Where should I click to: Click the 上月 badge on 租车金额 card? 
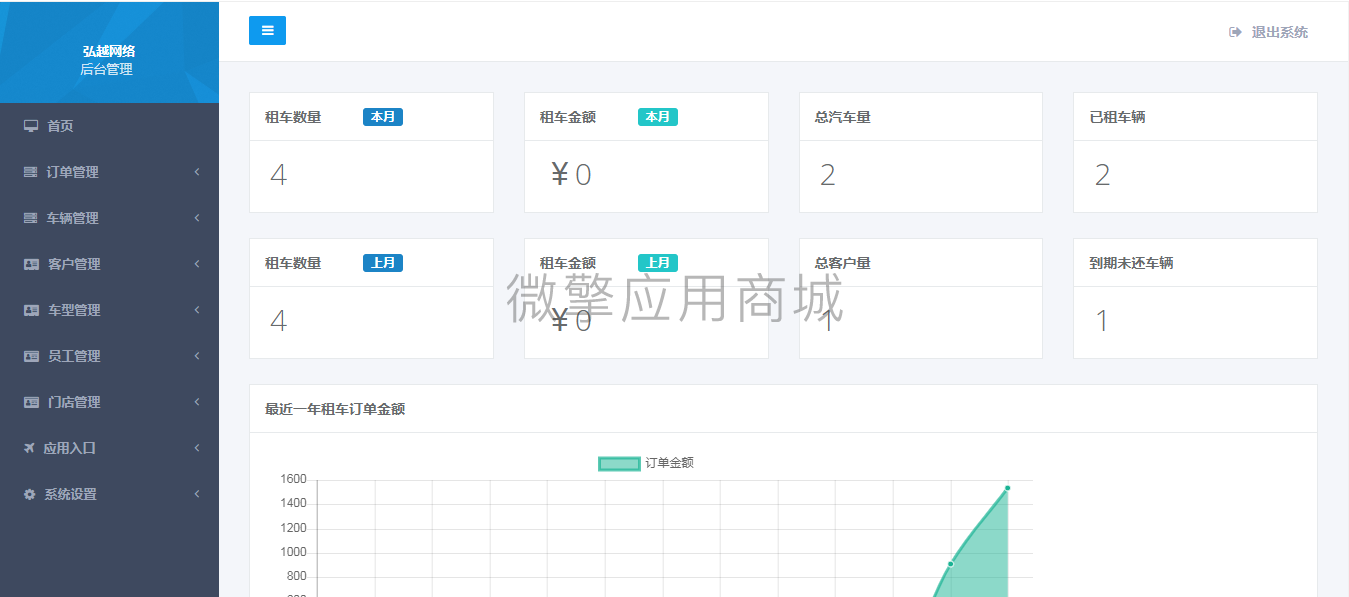coord(658,263)
